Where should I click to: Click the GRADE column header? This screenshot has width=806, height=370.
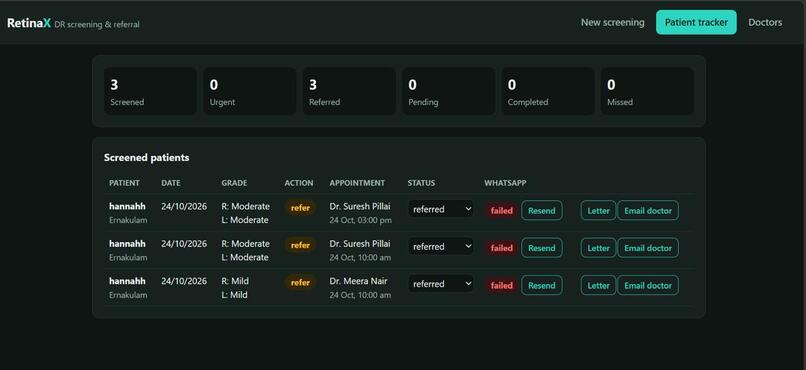click(x=234, y=183)
